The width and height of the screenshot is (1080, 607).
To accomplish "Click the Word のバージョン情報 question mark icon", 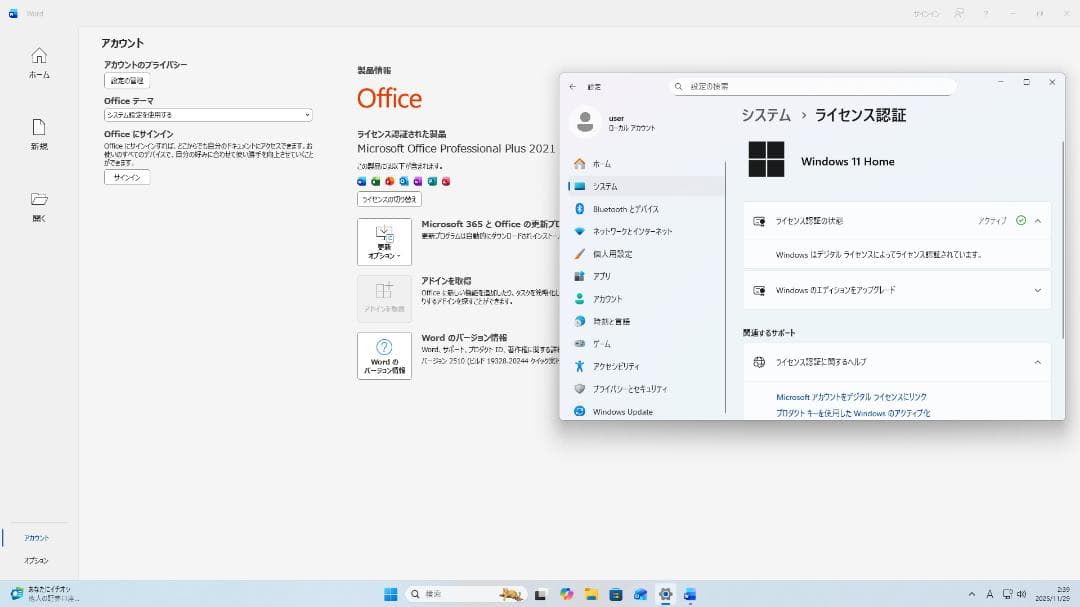I will coord(384,347).
